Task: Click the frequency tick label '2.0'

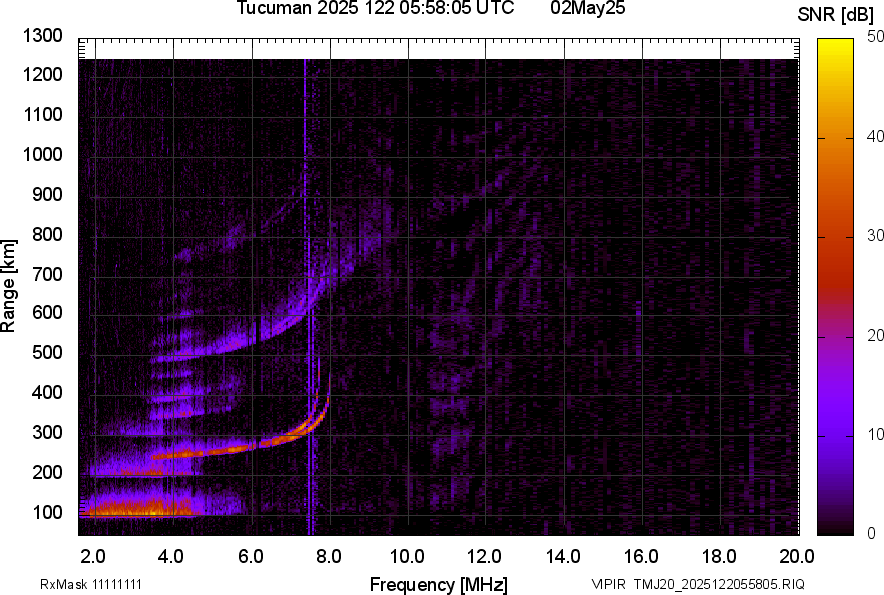Action: point(93,557)
